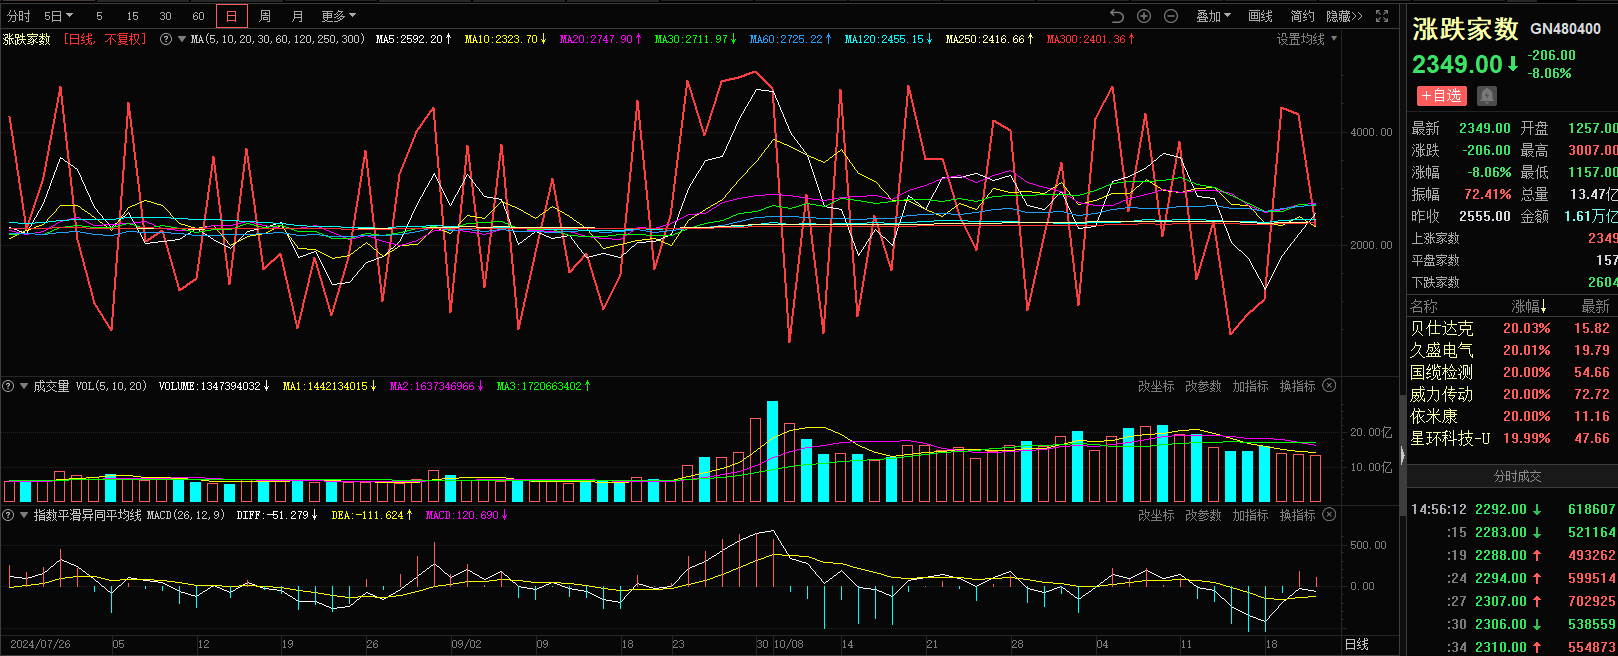The width and height of the screenshot is (1618, 656).
Task: Select the 分时 intraday tab
Action: point(18,16)
